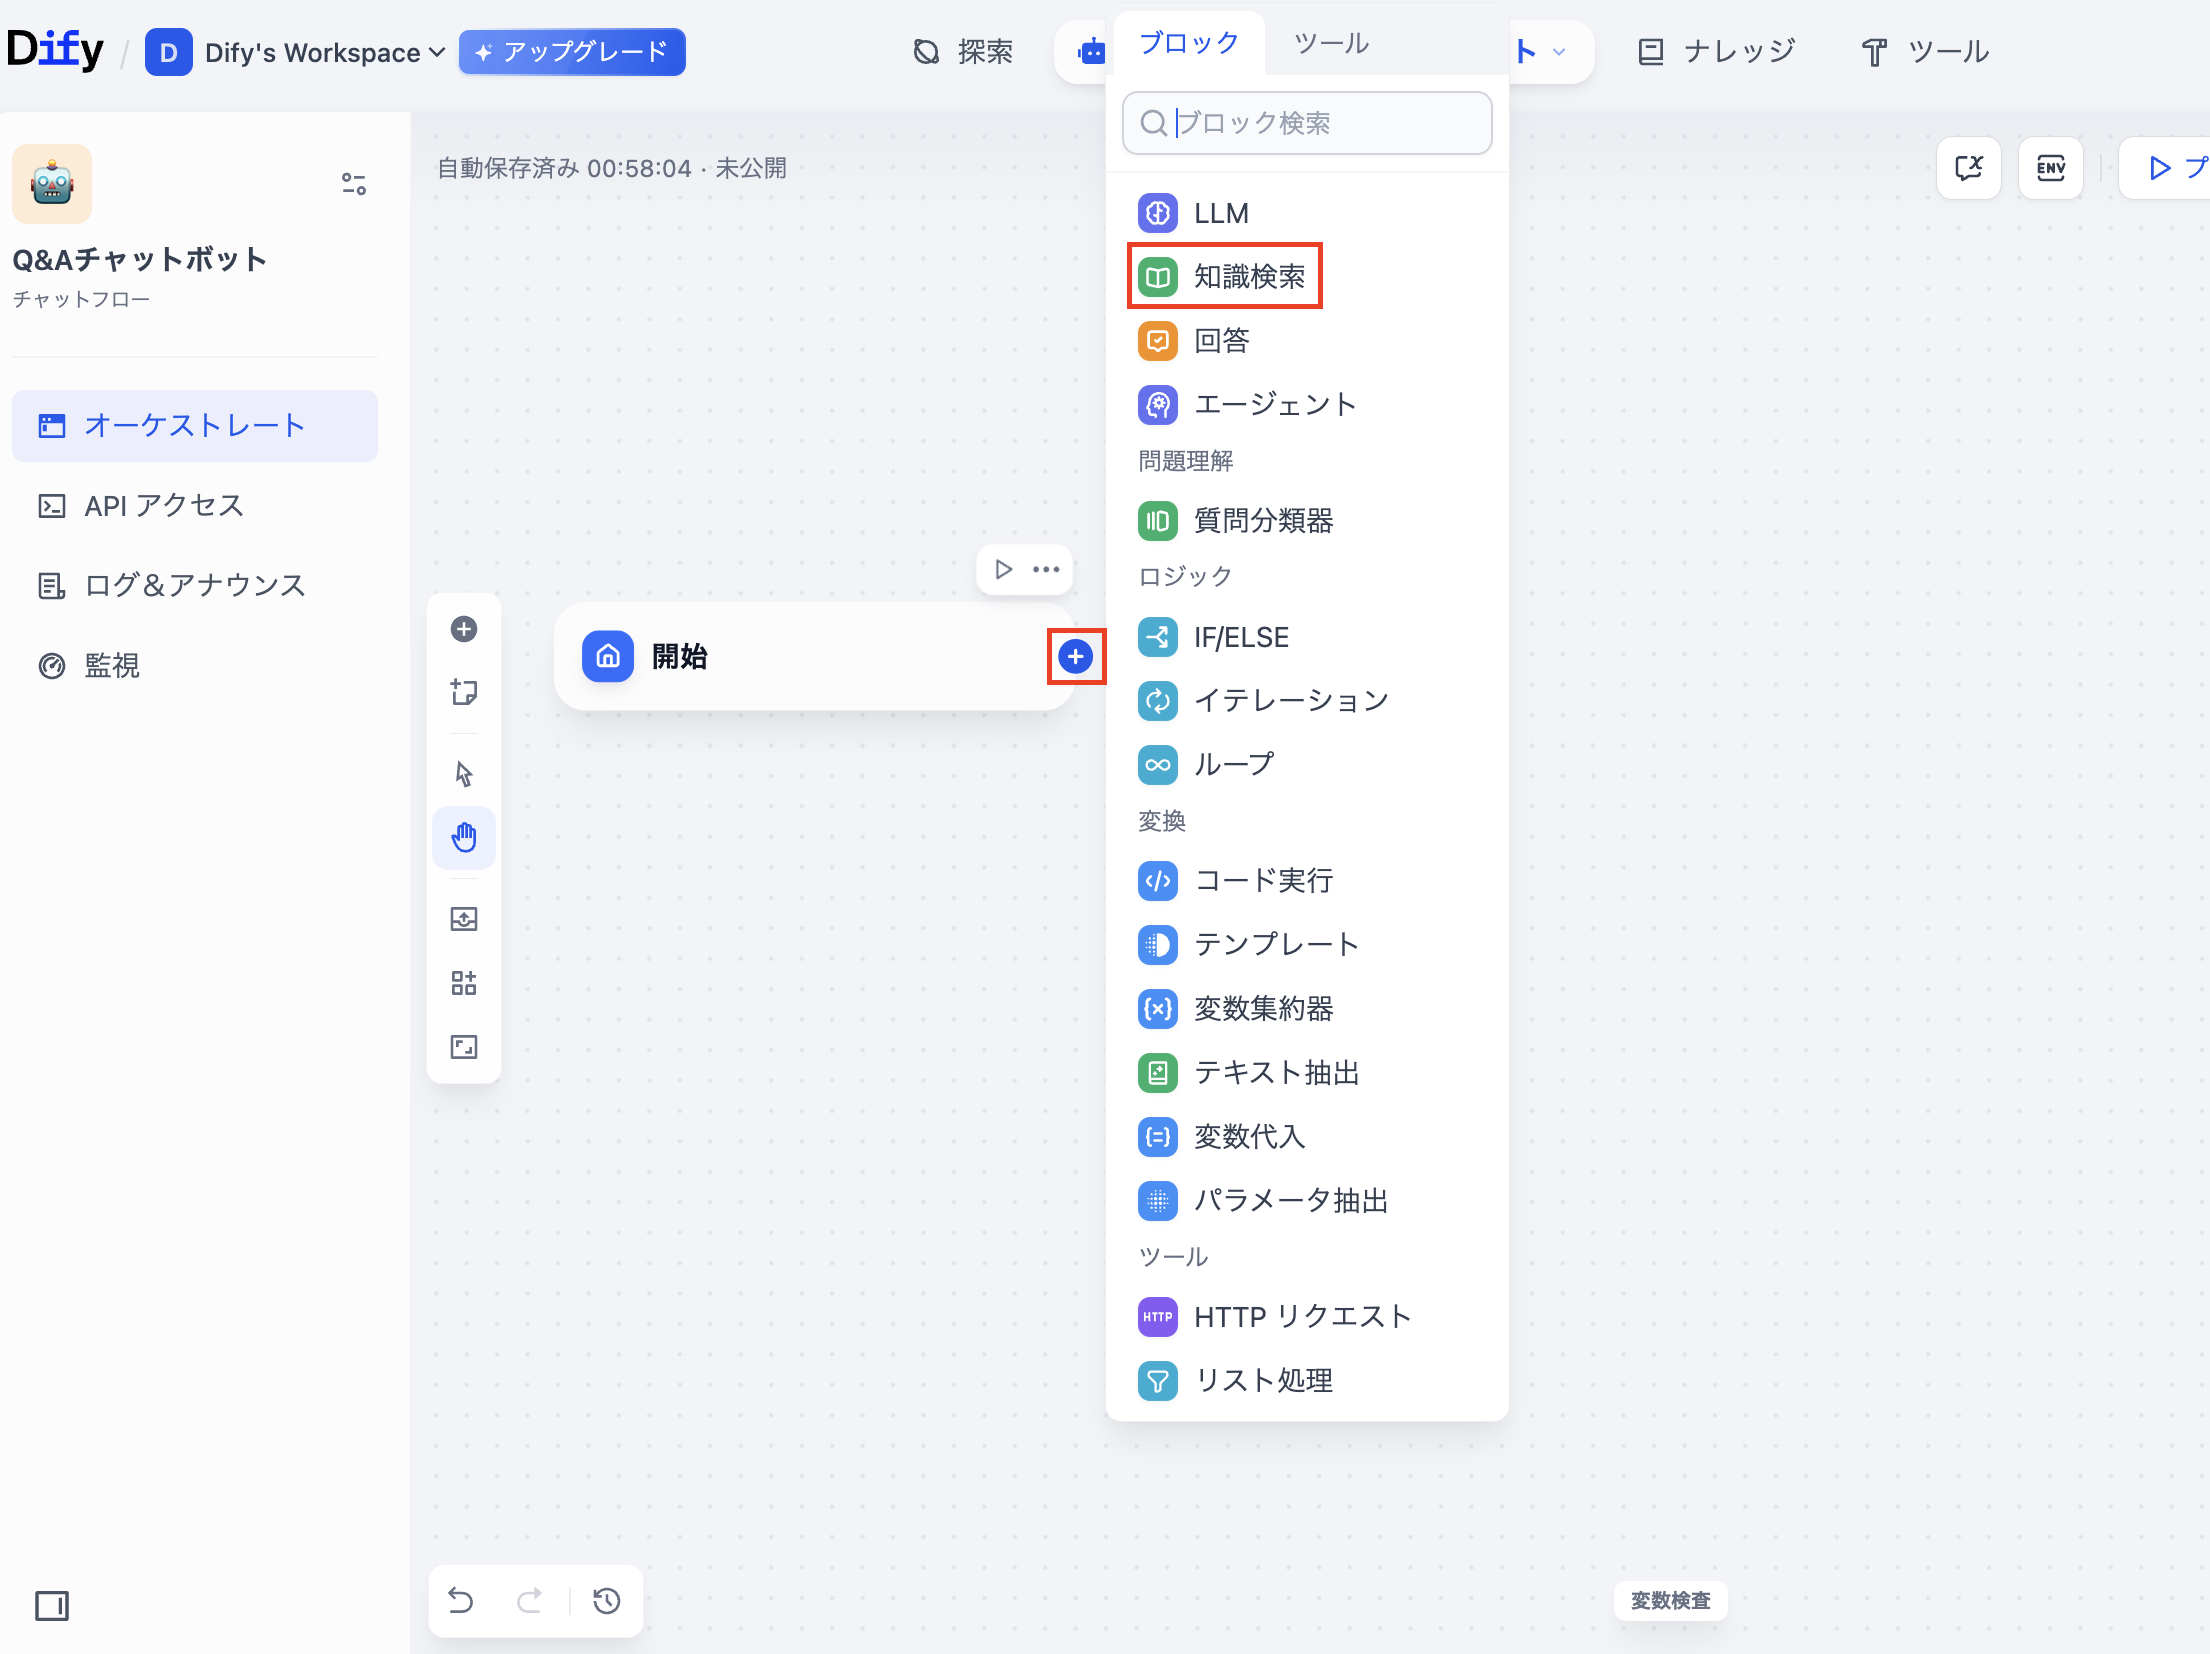Image resolution: width=2210 pixels, height=1654 pixels.
Task: Select the hand (pan) mode tool
Action: (x=464, y=837)
